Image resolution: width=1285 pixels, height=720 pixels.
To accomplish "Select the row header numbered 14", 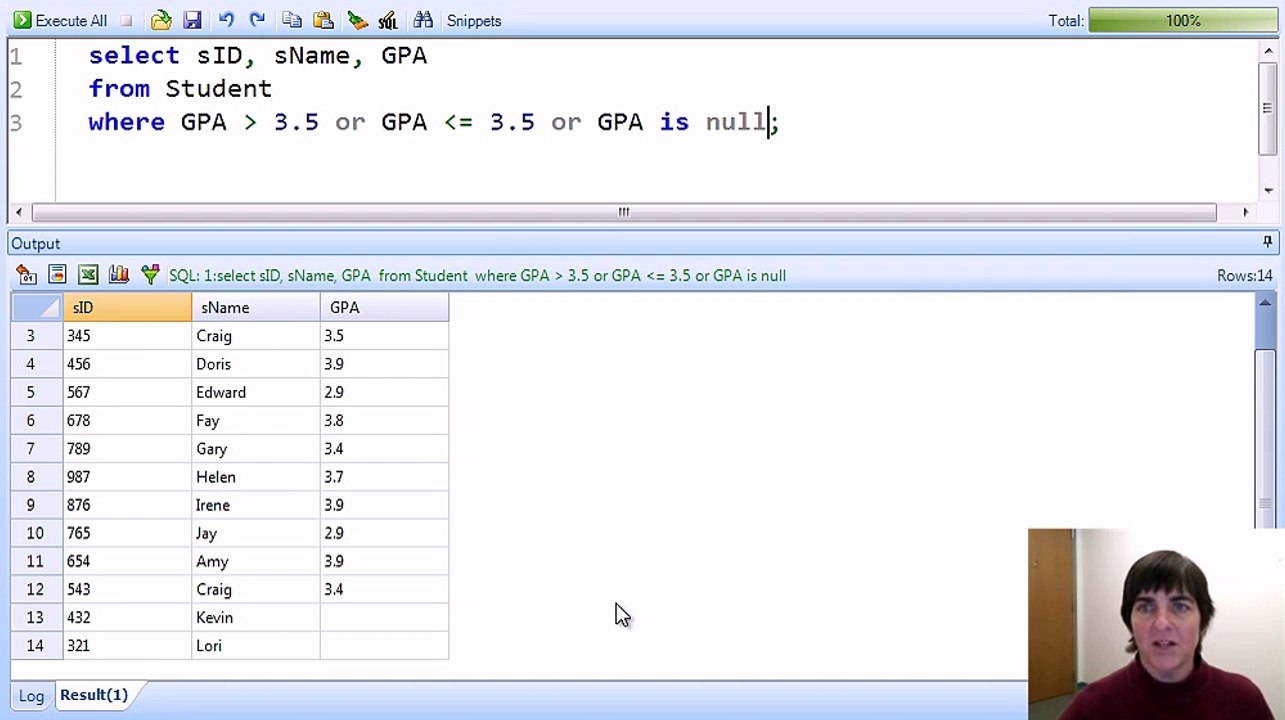I will click(x=36, y=645).
